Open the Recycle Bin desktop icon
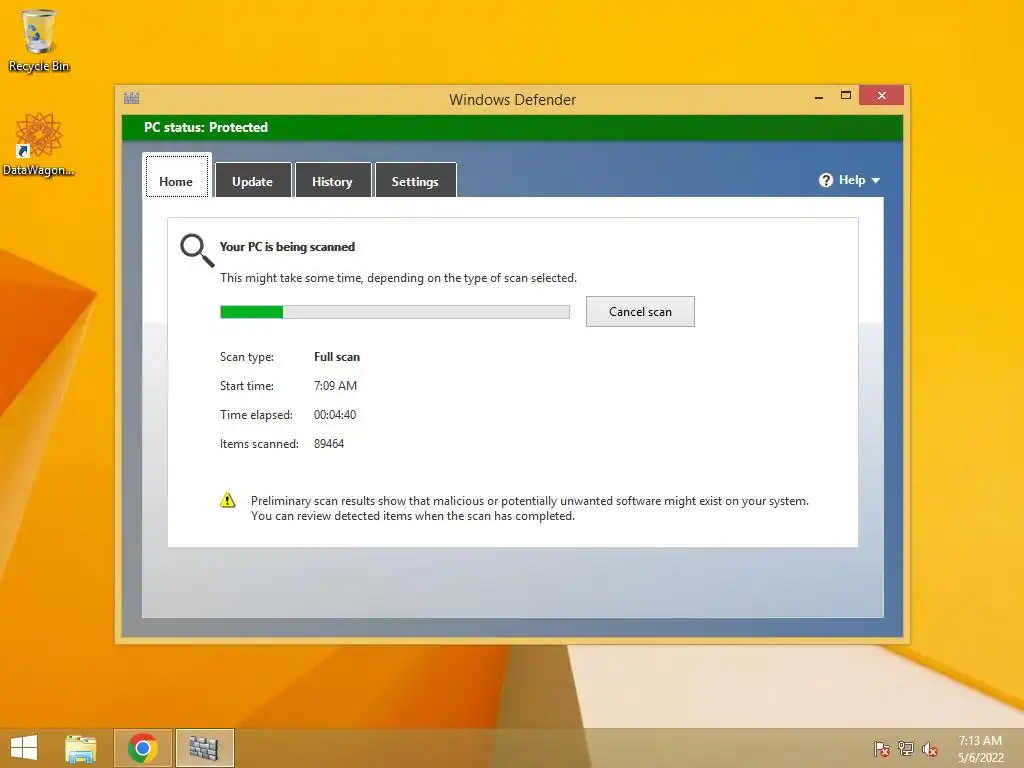 coord(39,40)
